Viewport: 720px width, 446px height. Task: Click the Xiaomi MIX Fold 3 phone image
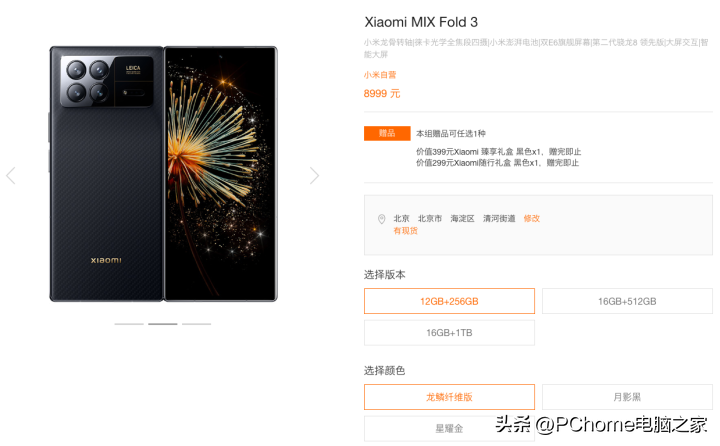163,174
